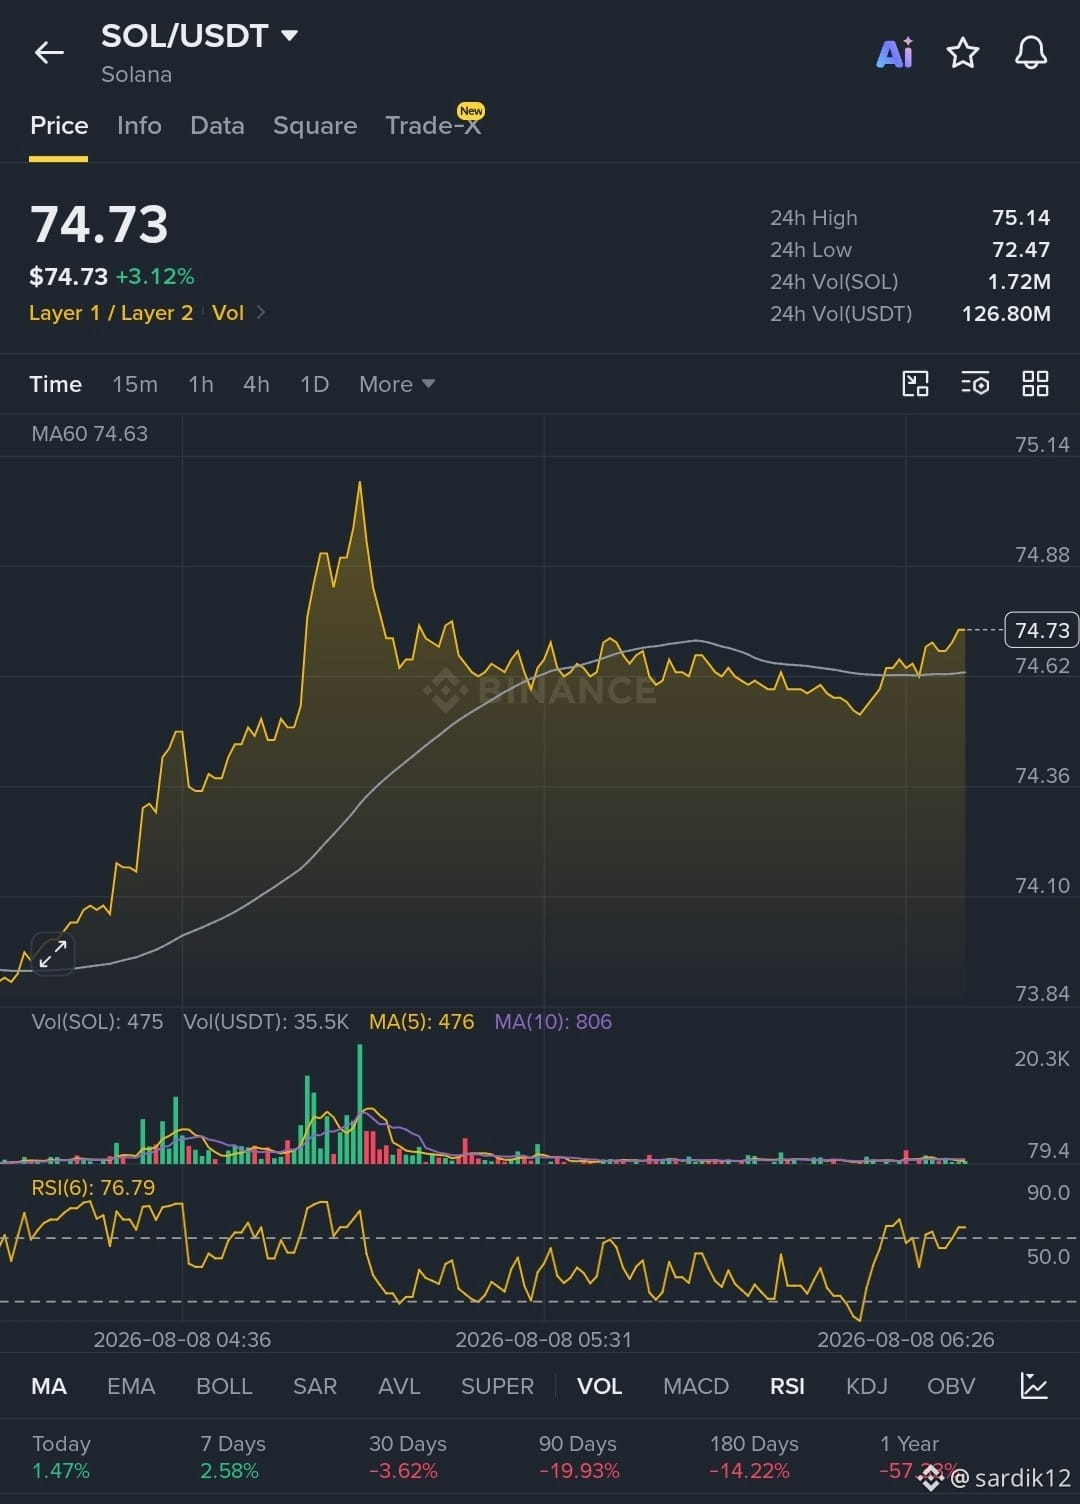Select the Time chart interval
This screenshot has height=1504, width=1080.
click(55, 384)
